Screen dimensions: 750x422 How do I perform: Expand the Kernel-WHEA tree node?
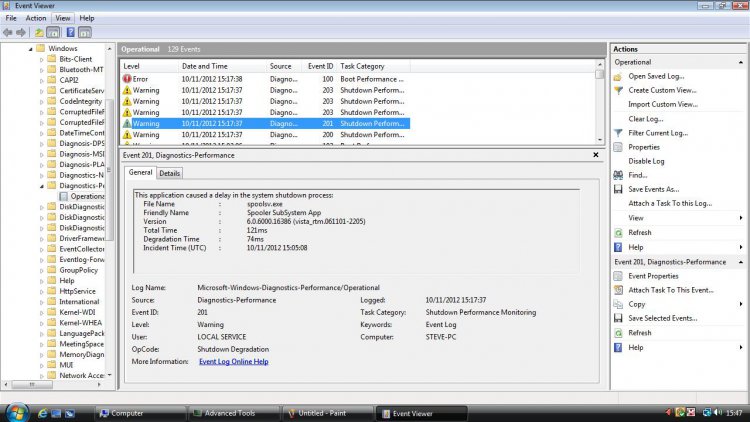click(42, 323)
